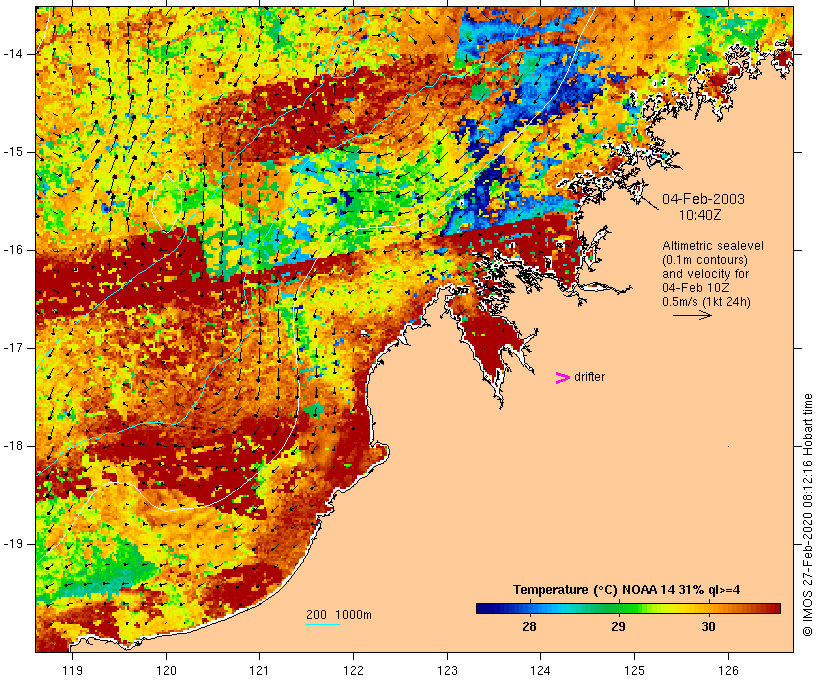Click the 'and velocity for' annotation line

pos(705,274)
